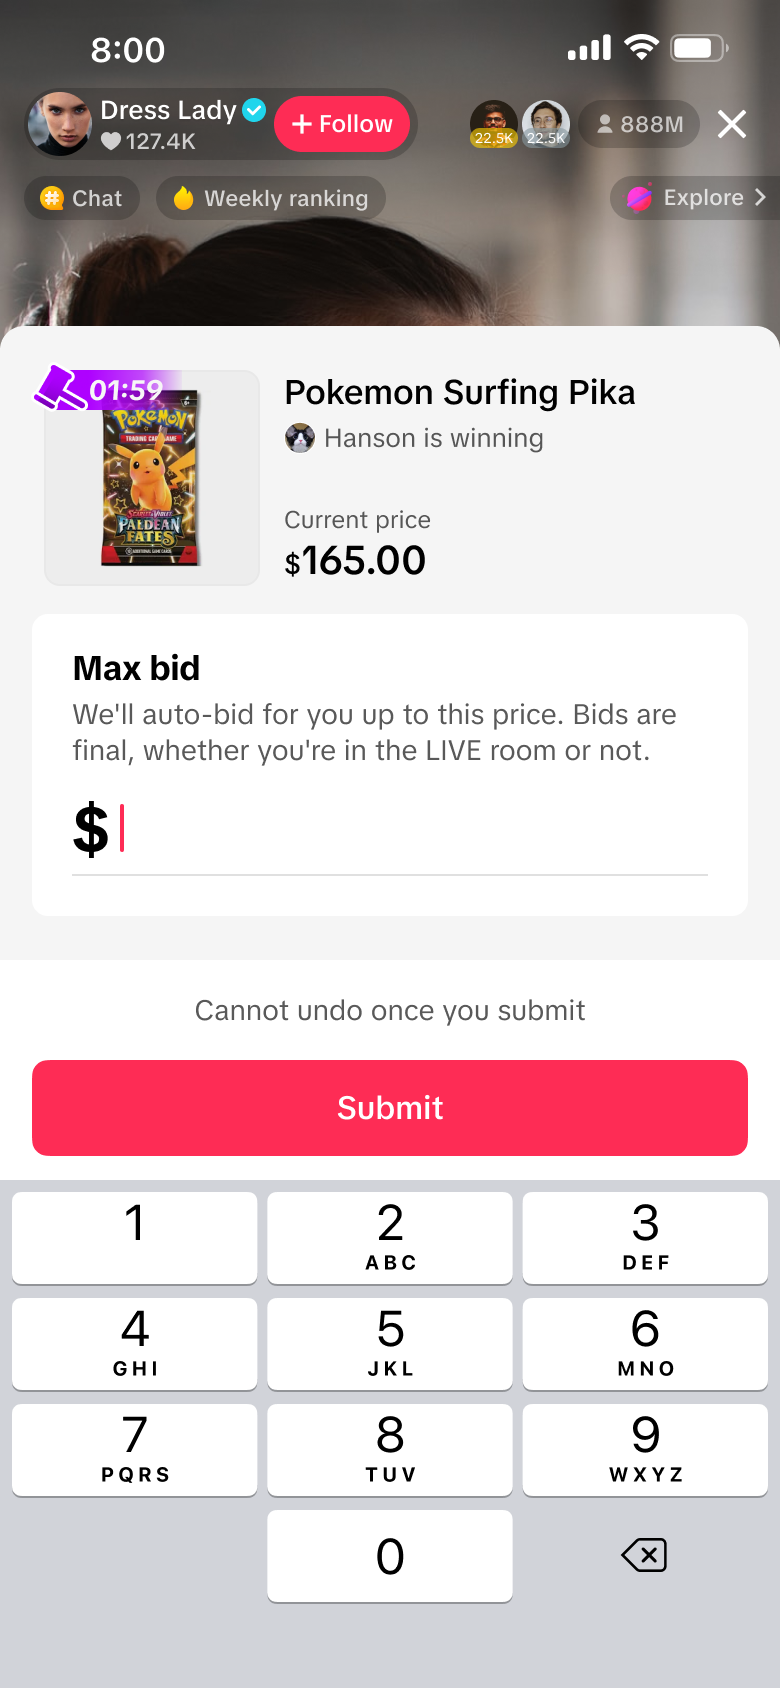Open the Chat tab
This screenshot has height=1688, width=780.
pos(82,198)
